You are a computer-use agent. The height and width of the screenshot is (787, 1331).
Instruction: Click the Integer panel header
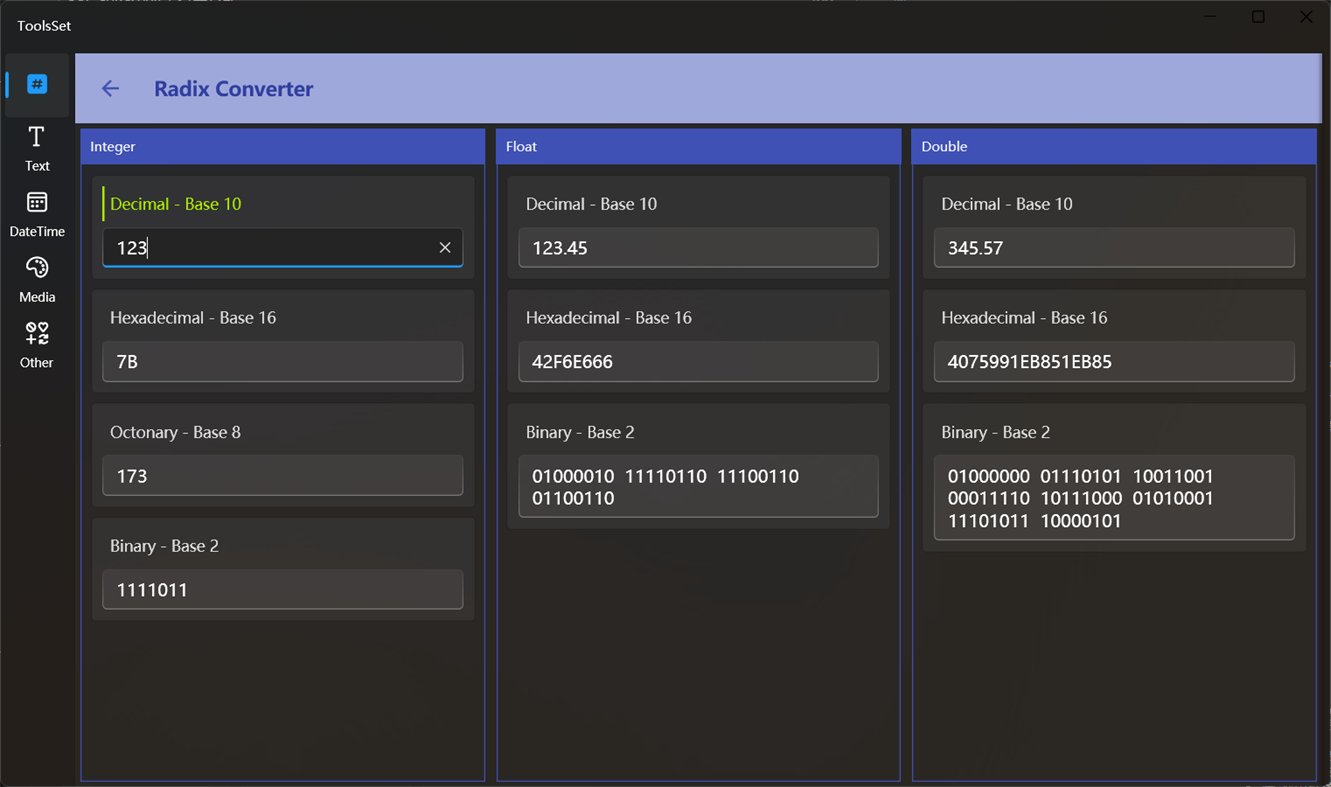(283, 147)
